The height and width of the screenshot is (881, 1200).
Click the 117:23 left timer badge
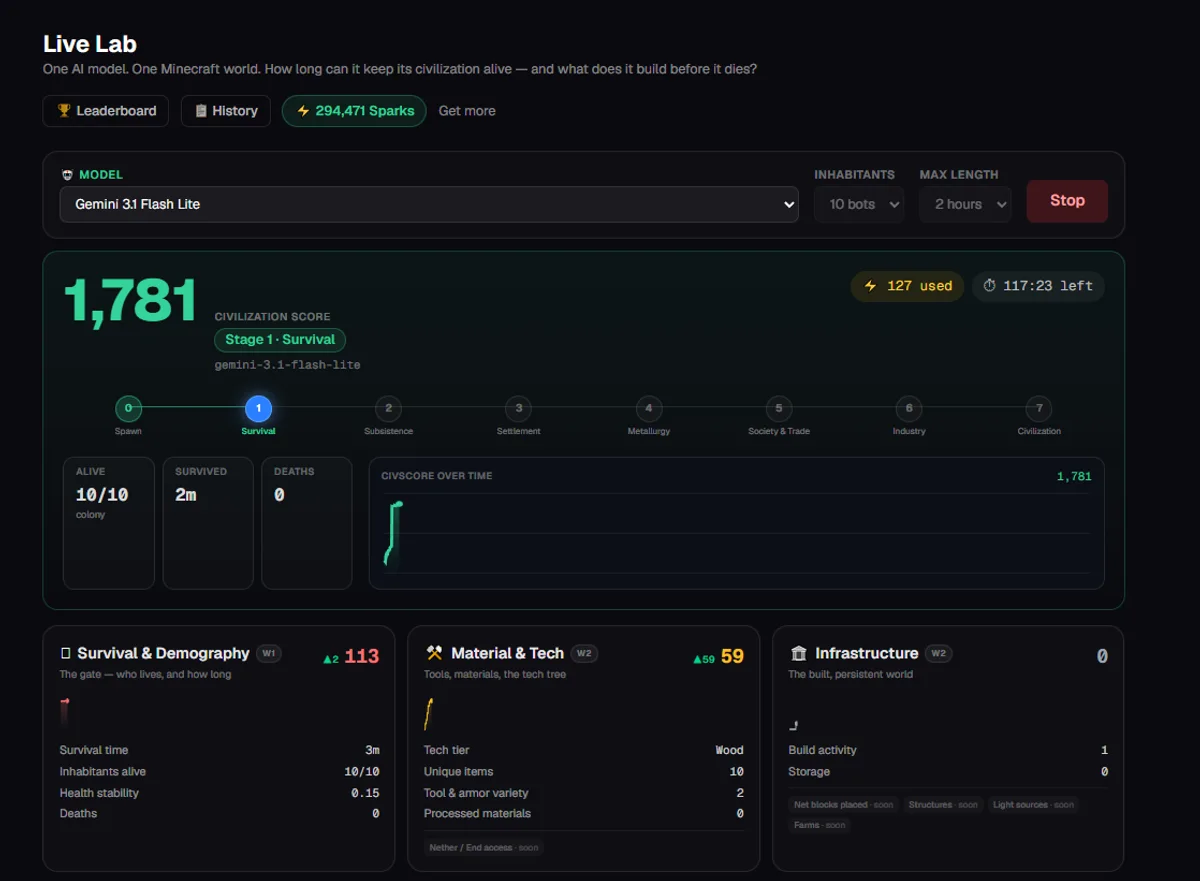point(1038,286)
